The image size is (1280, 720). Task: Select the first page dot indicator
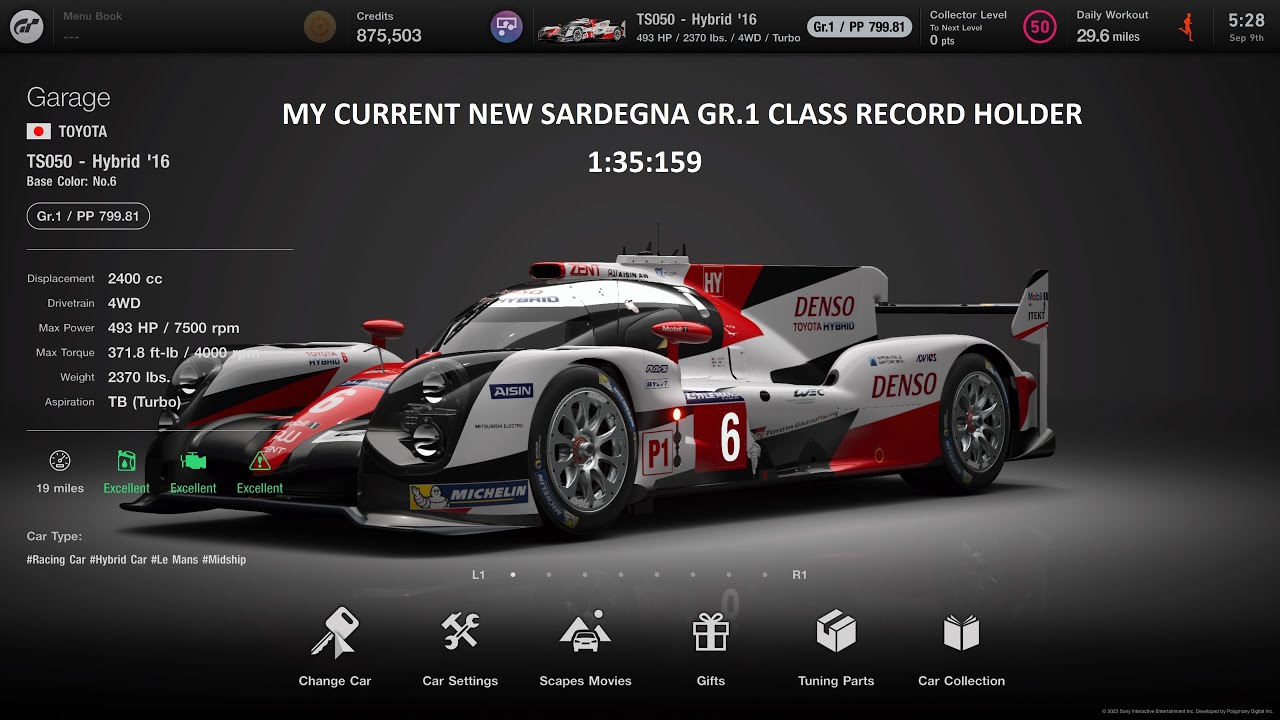(x=513, y=575)
